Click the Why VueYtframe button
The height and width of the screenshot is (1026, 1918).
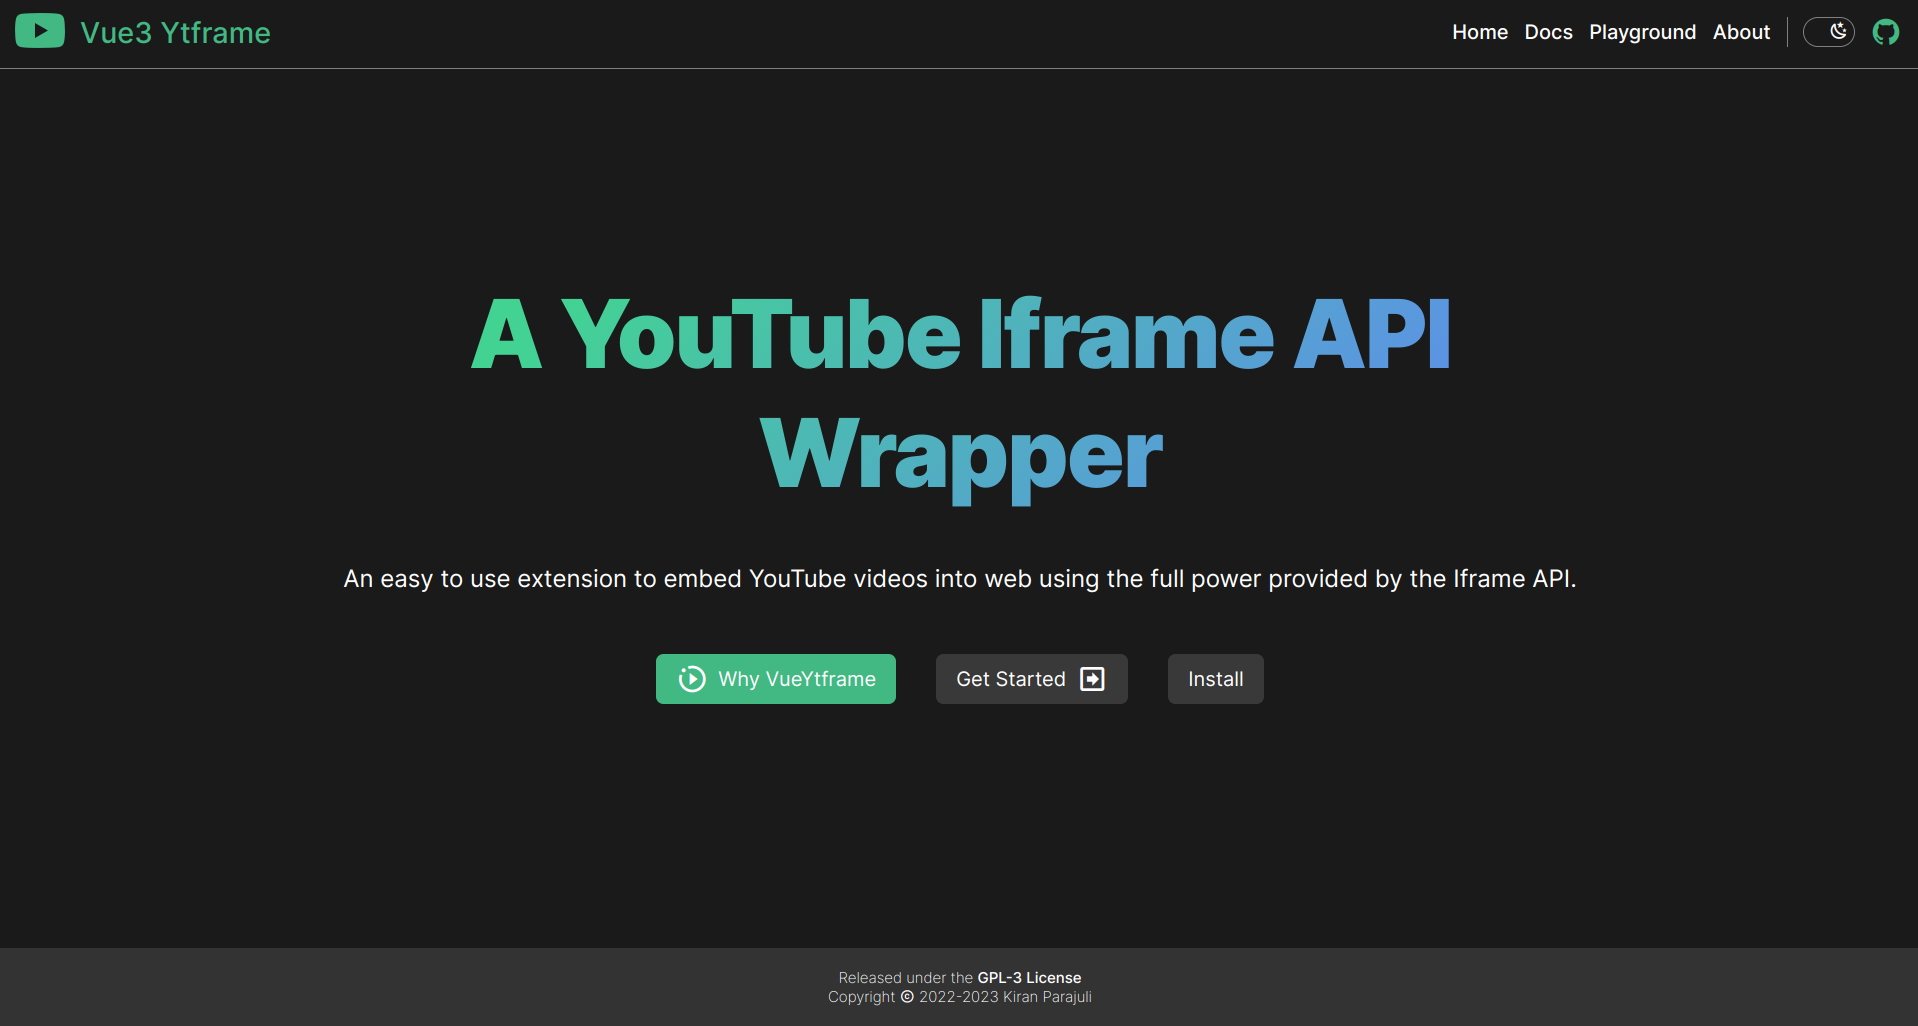(x=775, y=679)
